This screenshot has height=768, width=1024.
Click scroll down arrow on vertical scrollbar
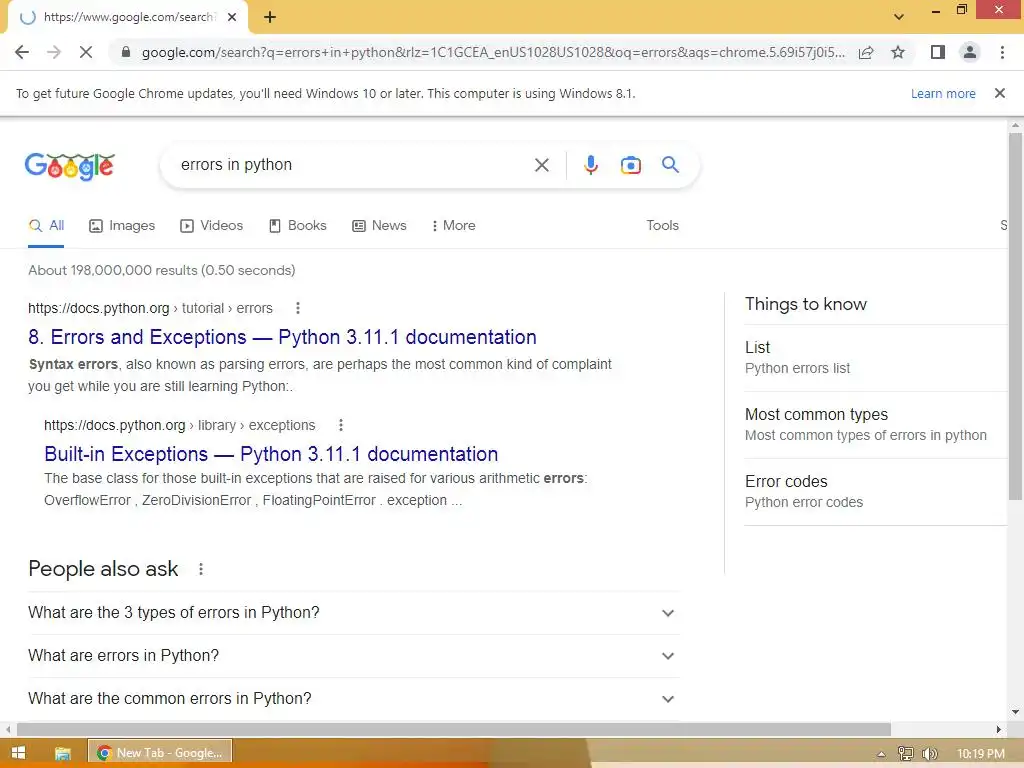coord(1015,712)
